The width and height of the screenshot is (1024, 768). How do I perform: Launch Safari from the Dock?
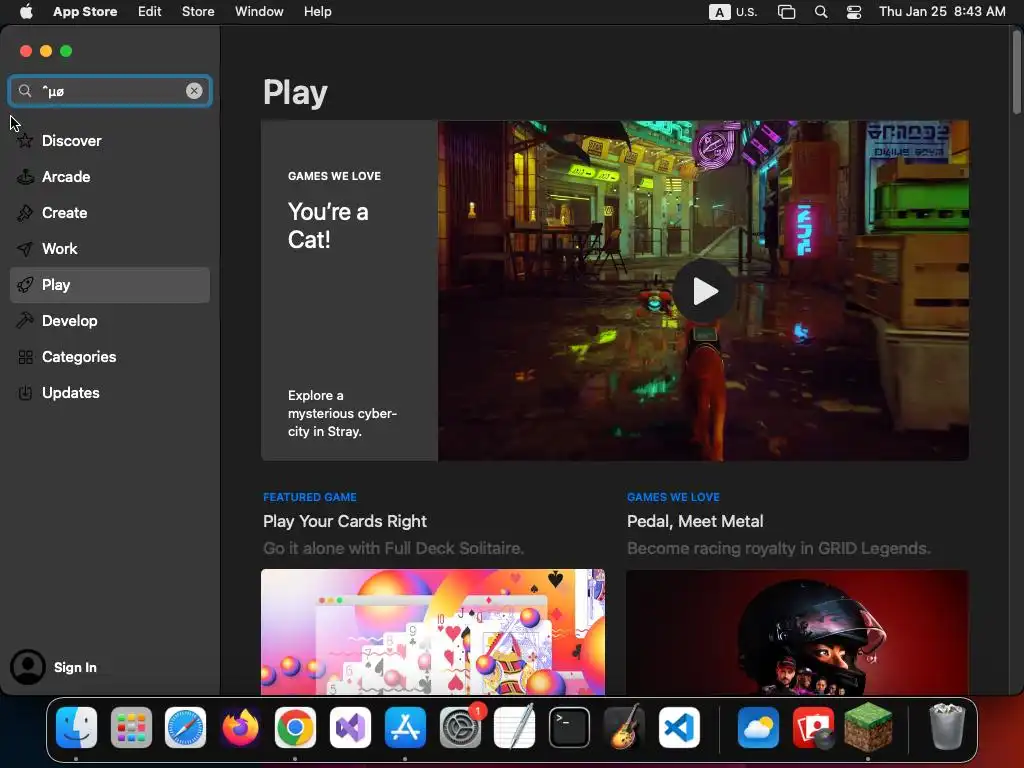(185, 728)
